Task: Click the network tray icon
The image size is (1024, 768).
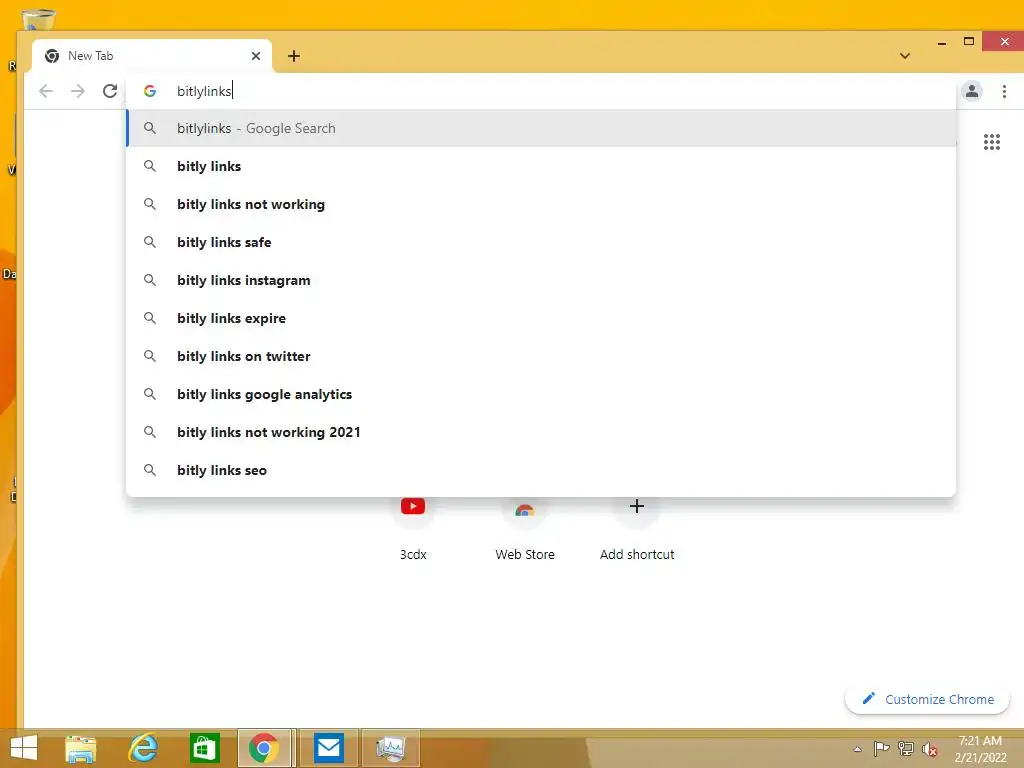Action: pos(906,748)
